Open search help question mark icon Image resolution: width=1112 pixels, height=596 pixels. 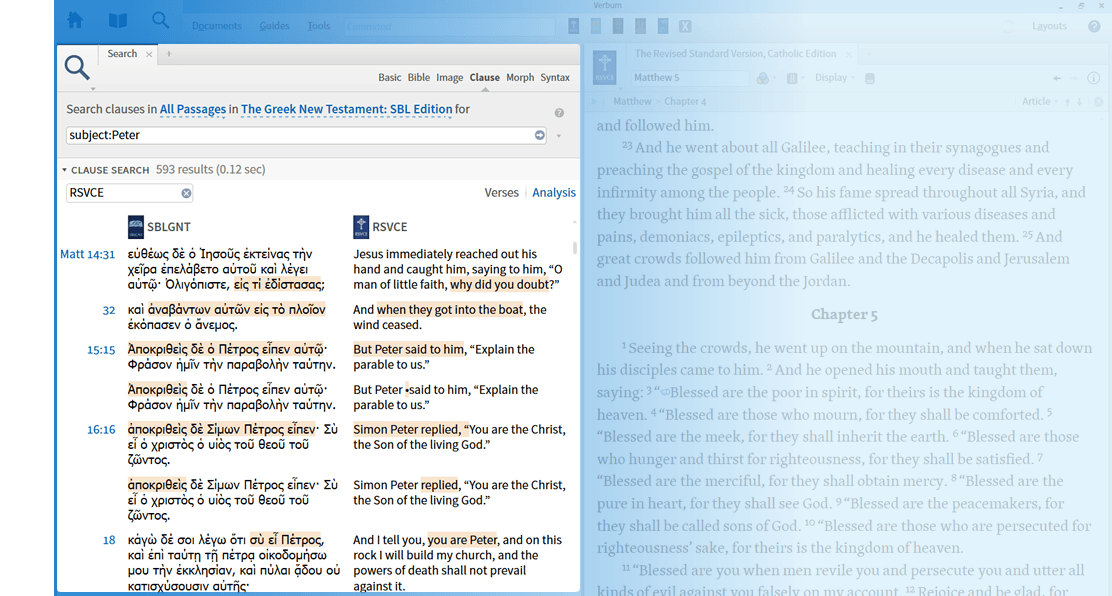pyautogui.click(x=559, y=113)
